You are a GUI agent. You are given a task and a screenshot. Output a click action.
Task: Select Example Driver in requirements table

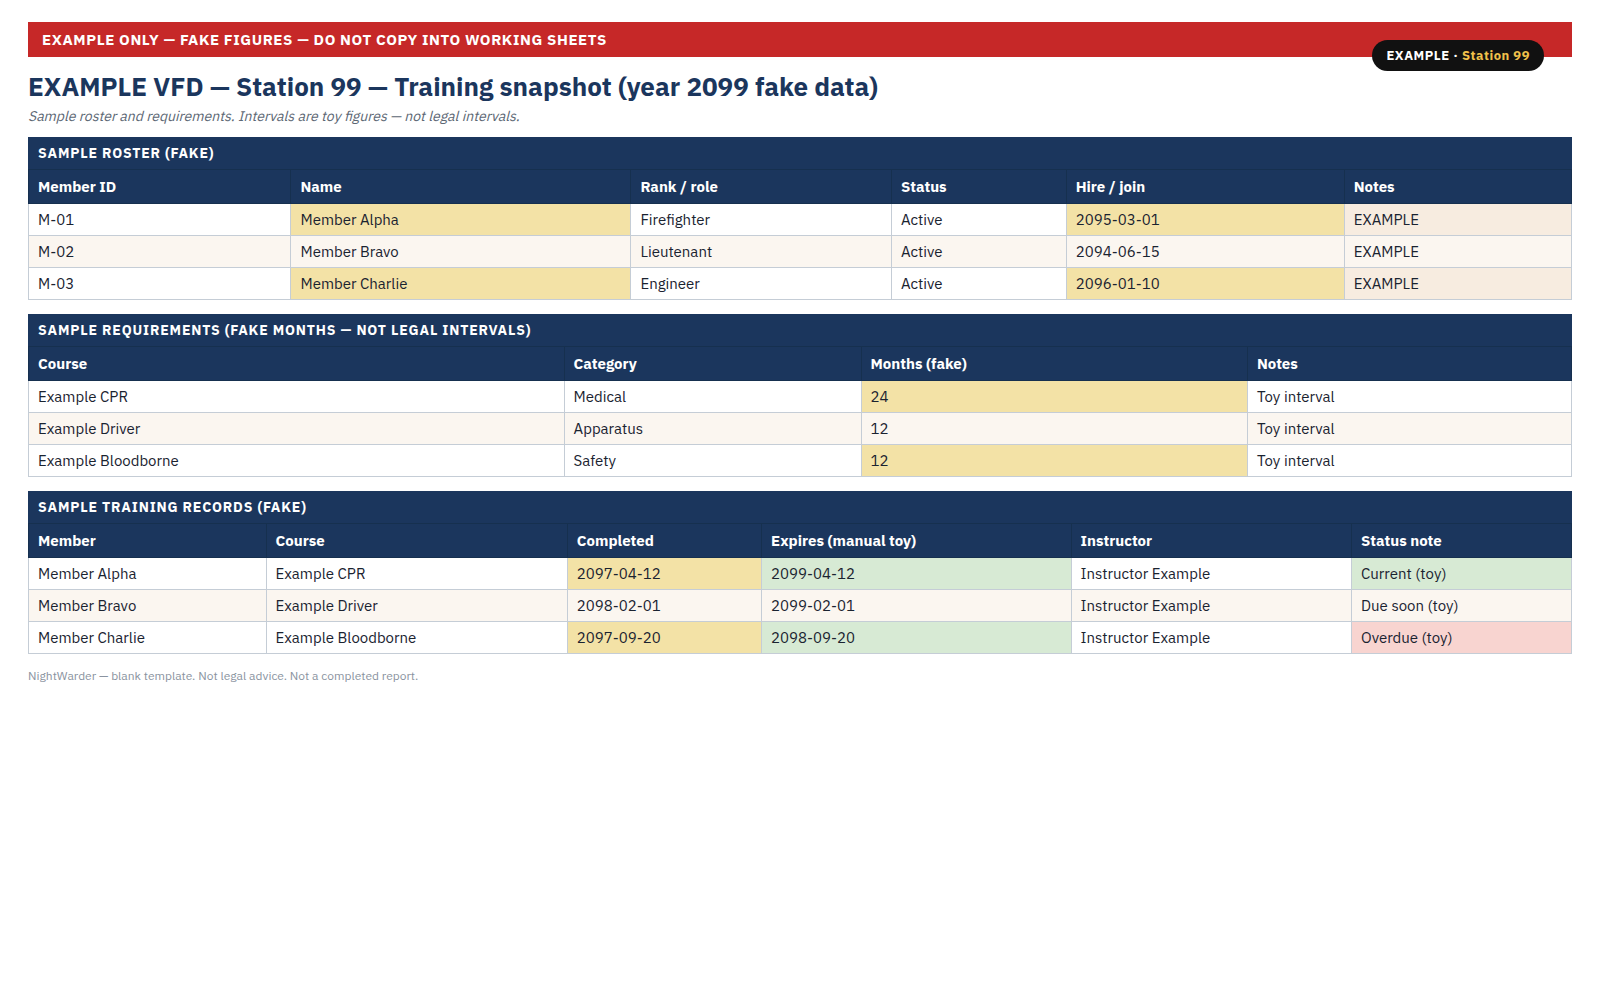(x=296, y=429)
